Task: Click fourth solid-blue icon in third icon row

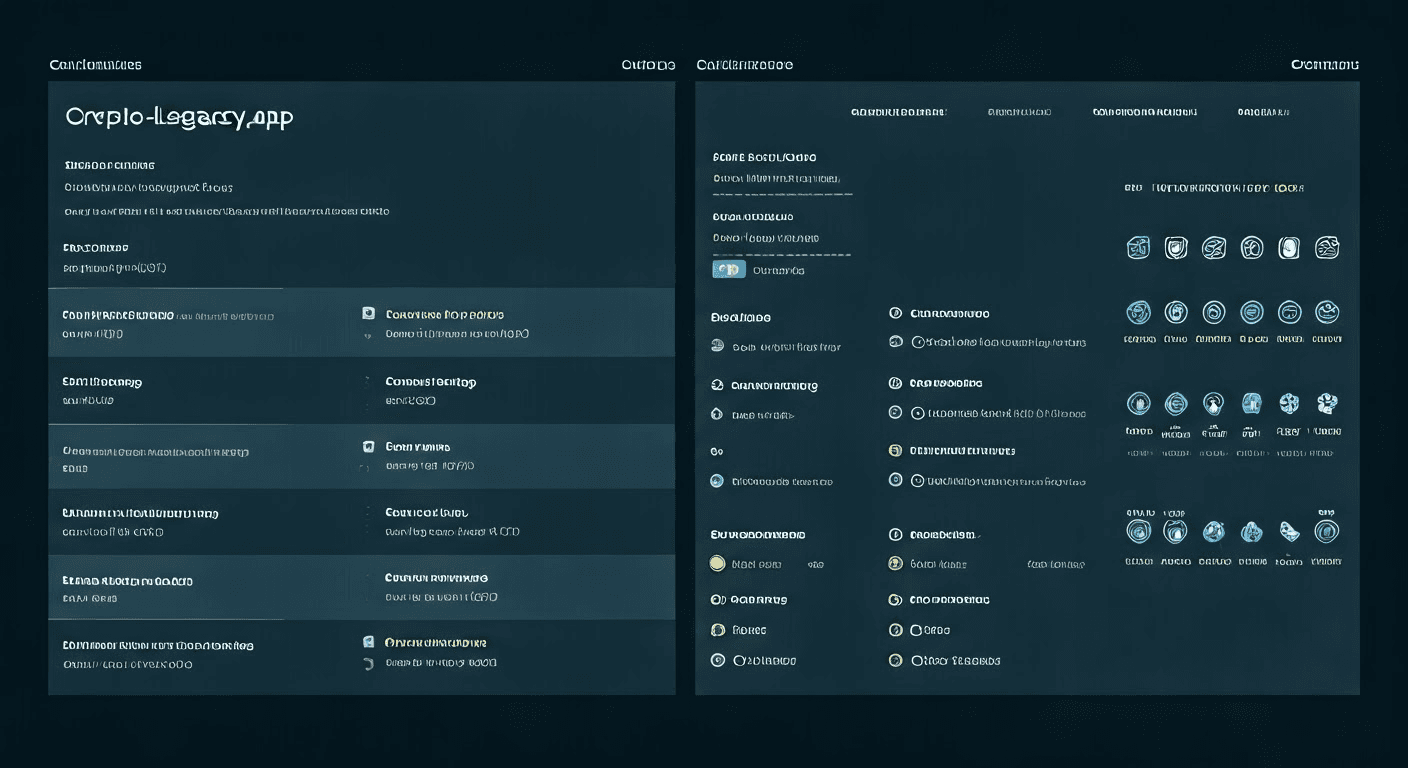Action: click(1251, 403)
